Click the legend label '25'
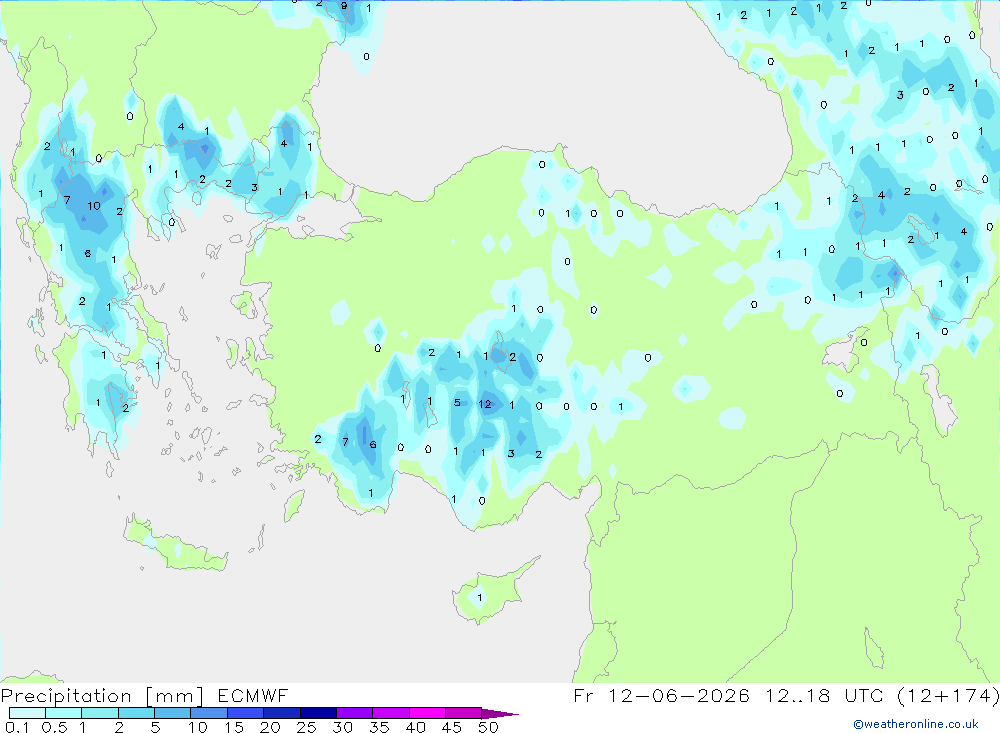This screenshot has height=733, width=1000. [307, 727]
